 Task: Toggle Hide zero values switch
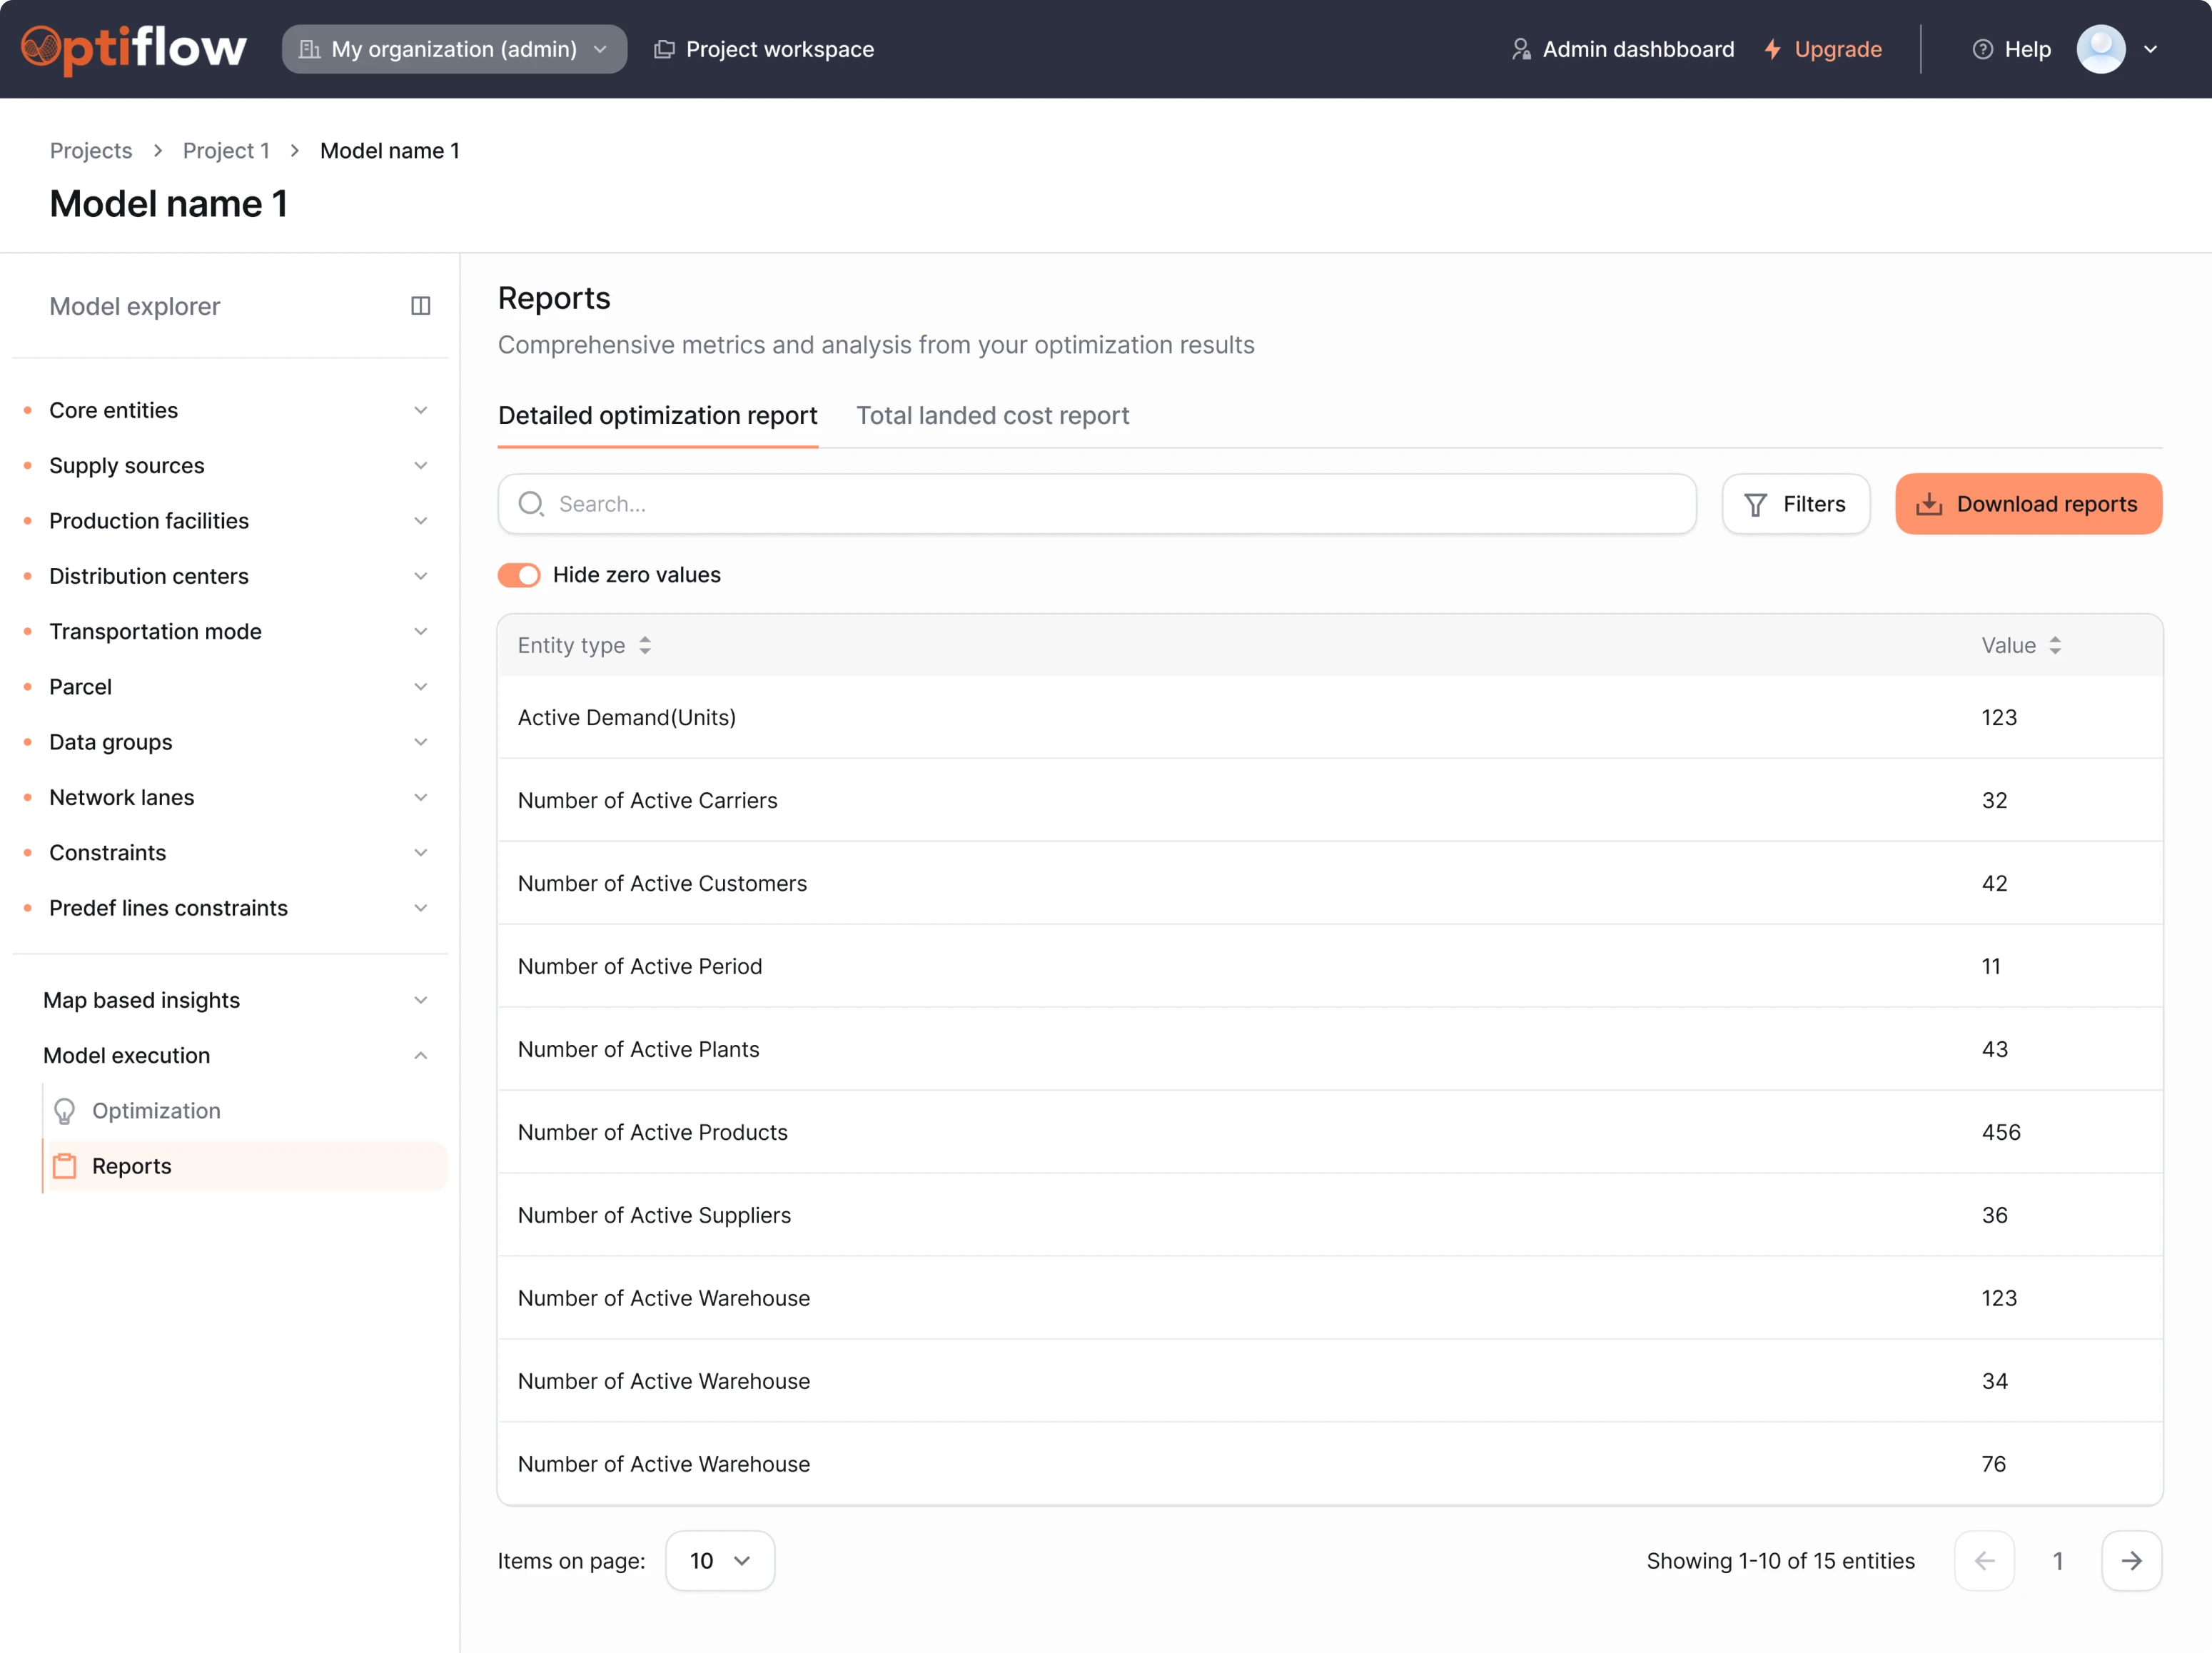tap(519, 575)
